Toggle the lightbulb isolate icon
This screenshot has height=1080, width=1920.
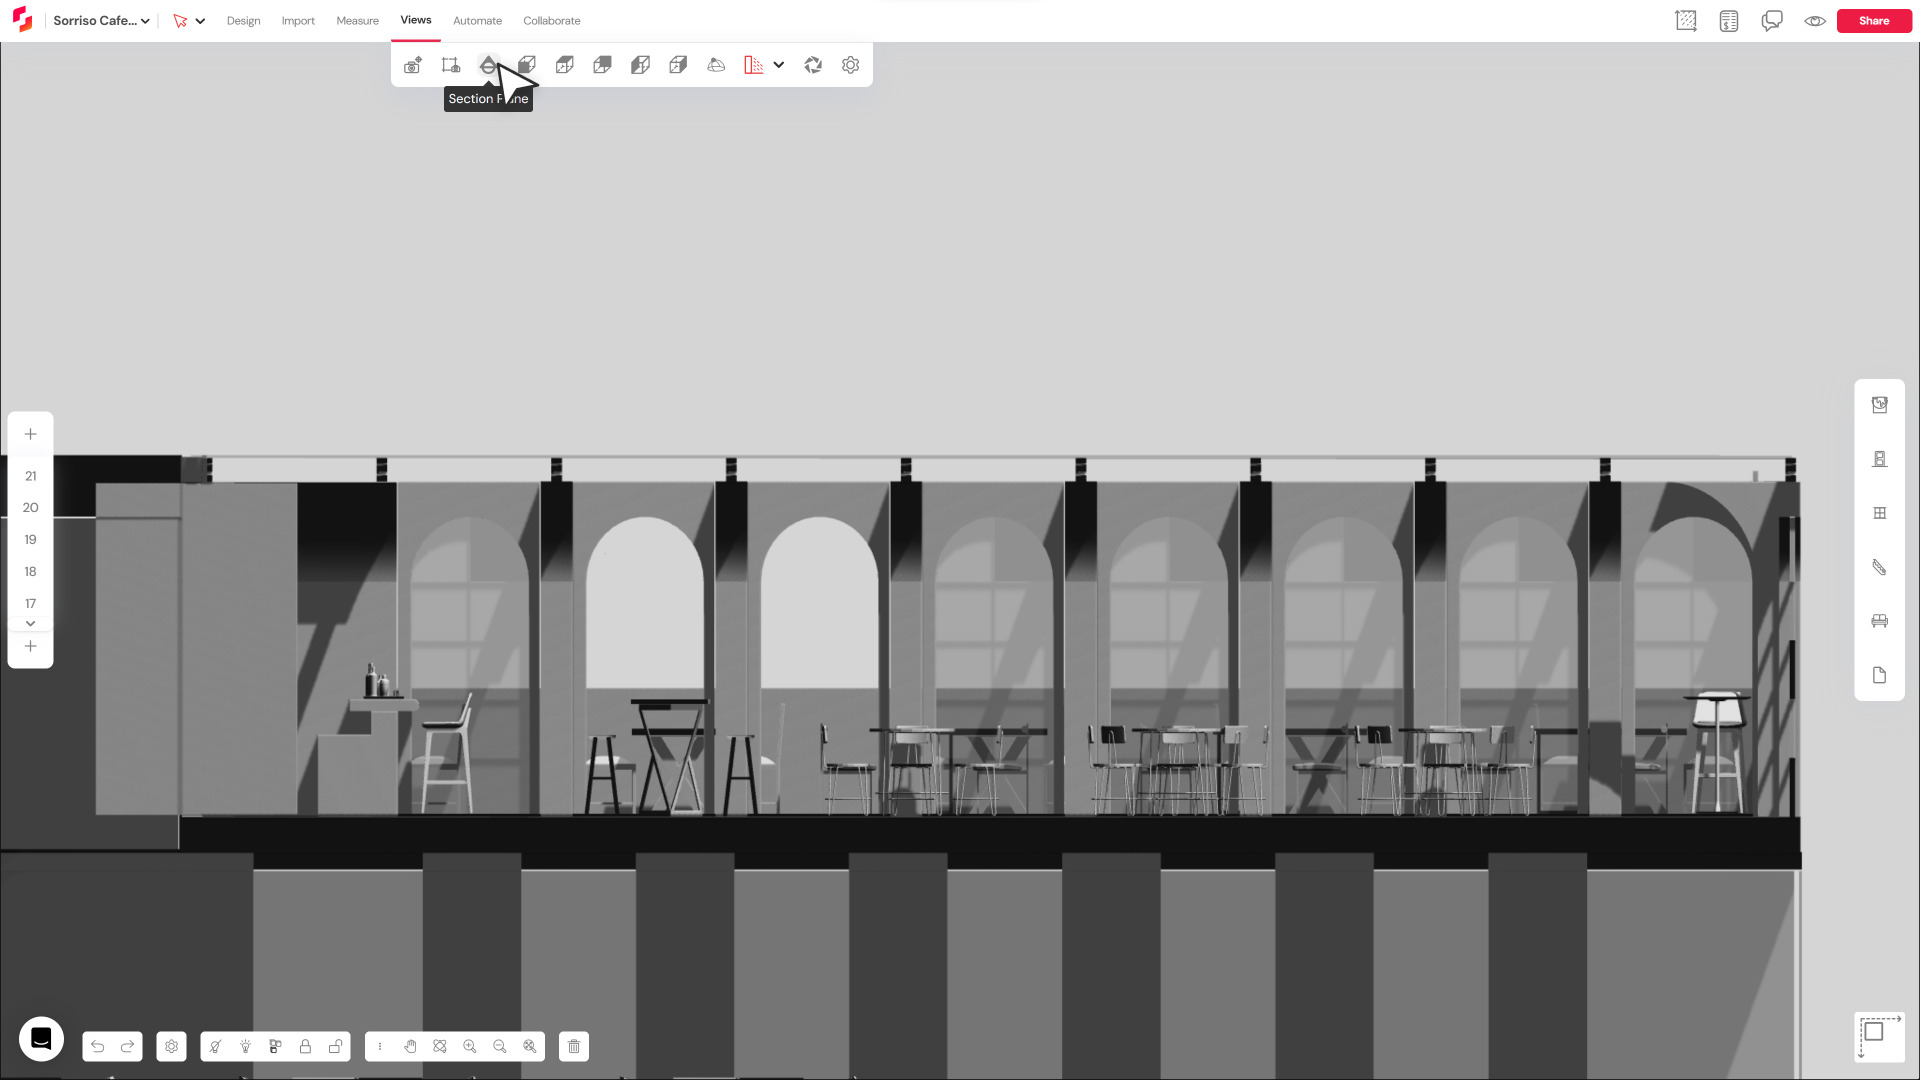245,1046
